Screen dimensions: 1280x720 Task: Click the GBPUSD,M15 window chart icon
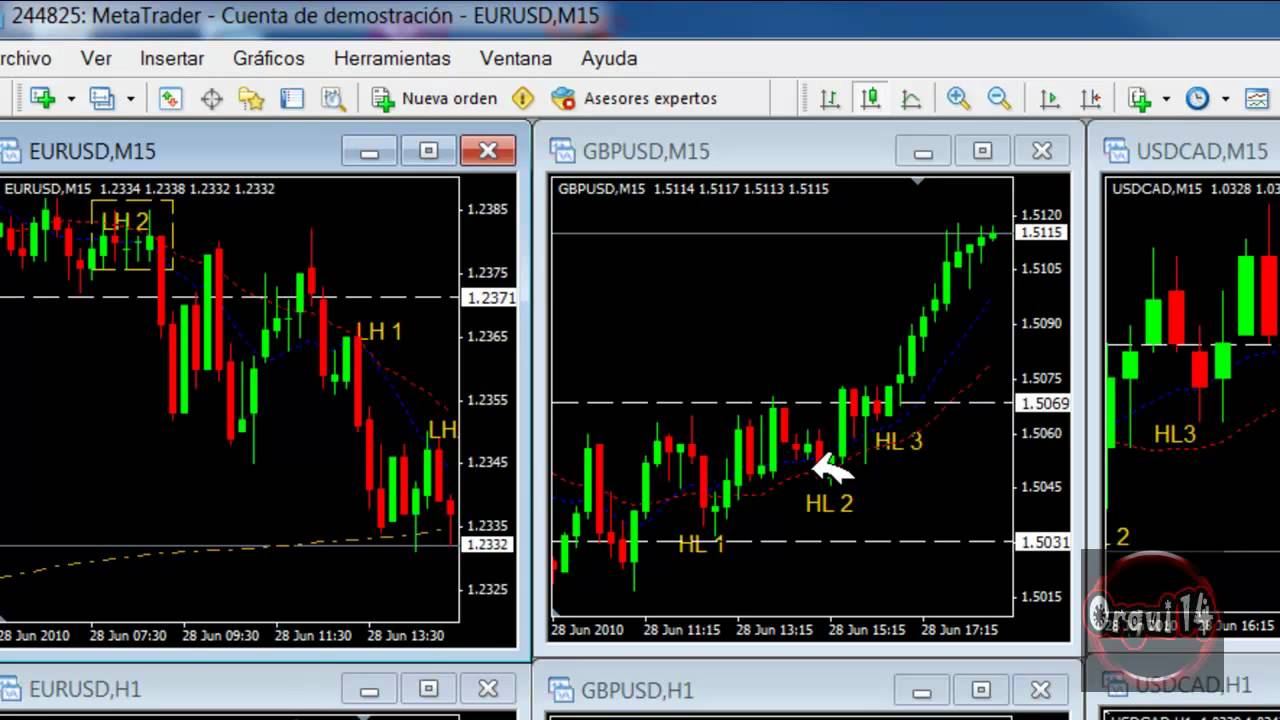pyautogui.click(x=562, y=151)
